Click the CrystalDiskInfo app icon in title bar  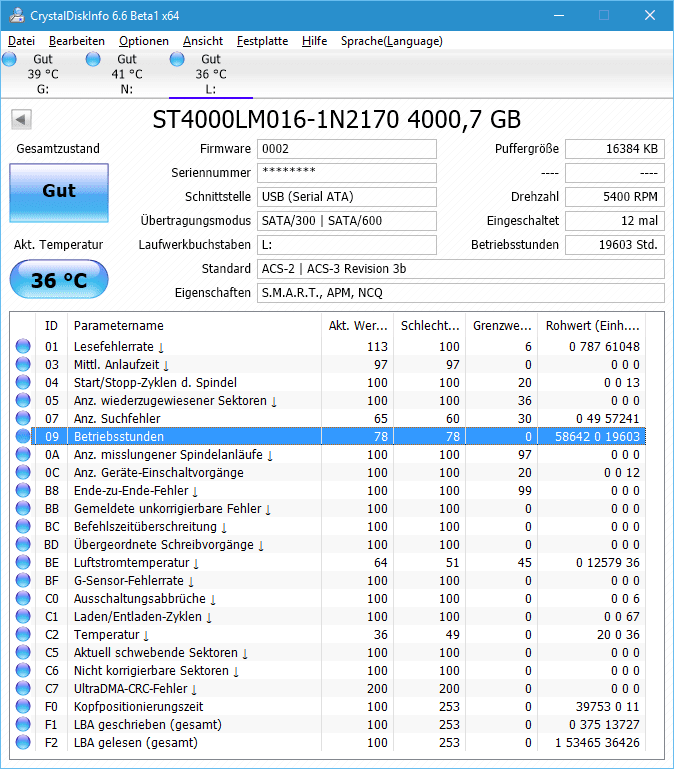17,15
